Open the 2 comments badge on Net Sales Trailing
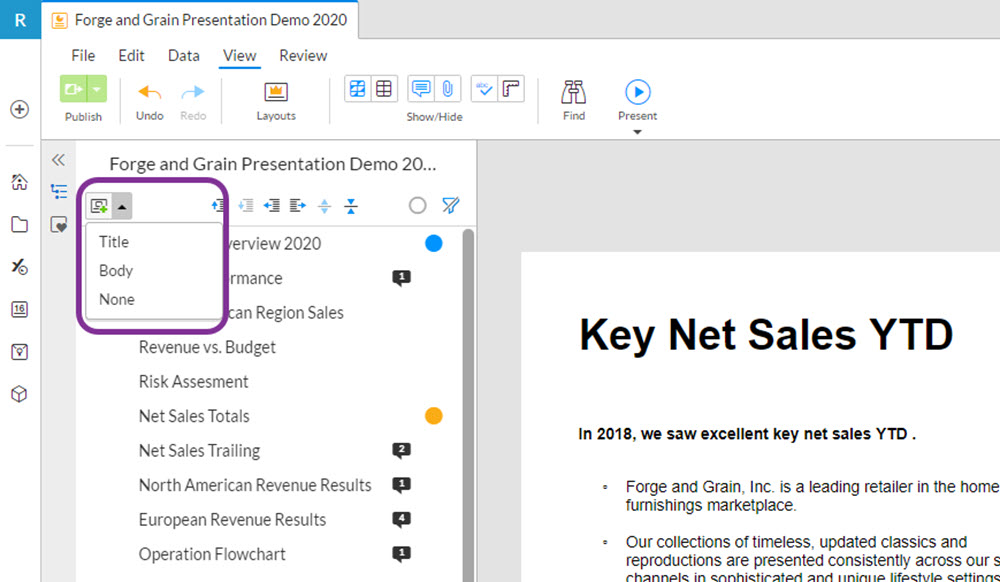The width and height of the screenshot is (1000, 582). pos(401,451)
